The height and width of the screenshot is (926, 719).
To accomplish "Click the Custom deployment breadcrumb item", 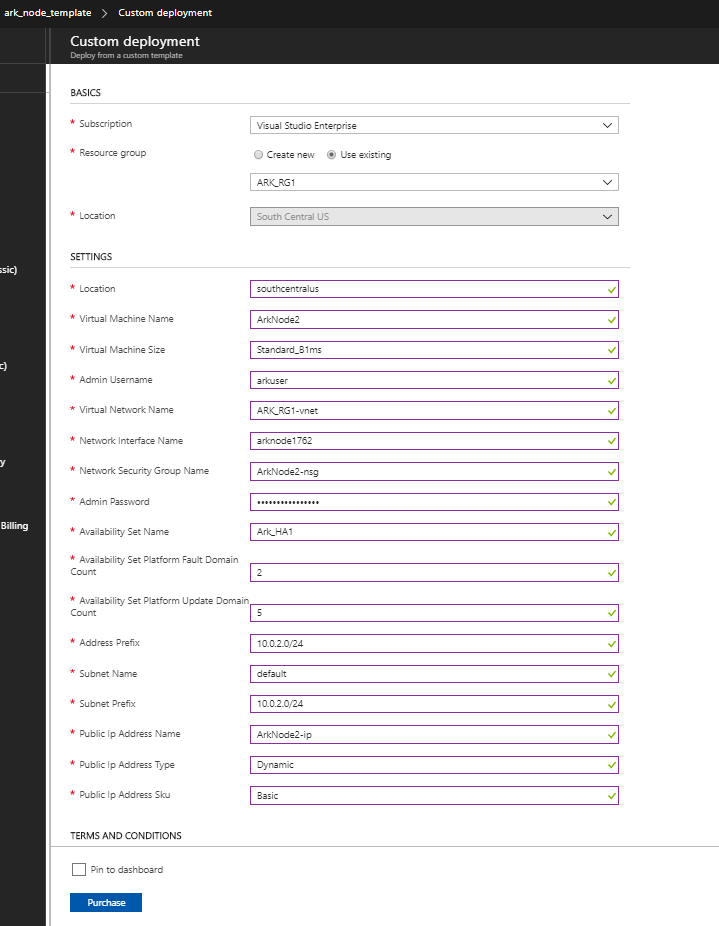I will pos(165,13).
